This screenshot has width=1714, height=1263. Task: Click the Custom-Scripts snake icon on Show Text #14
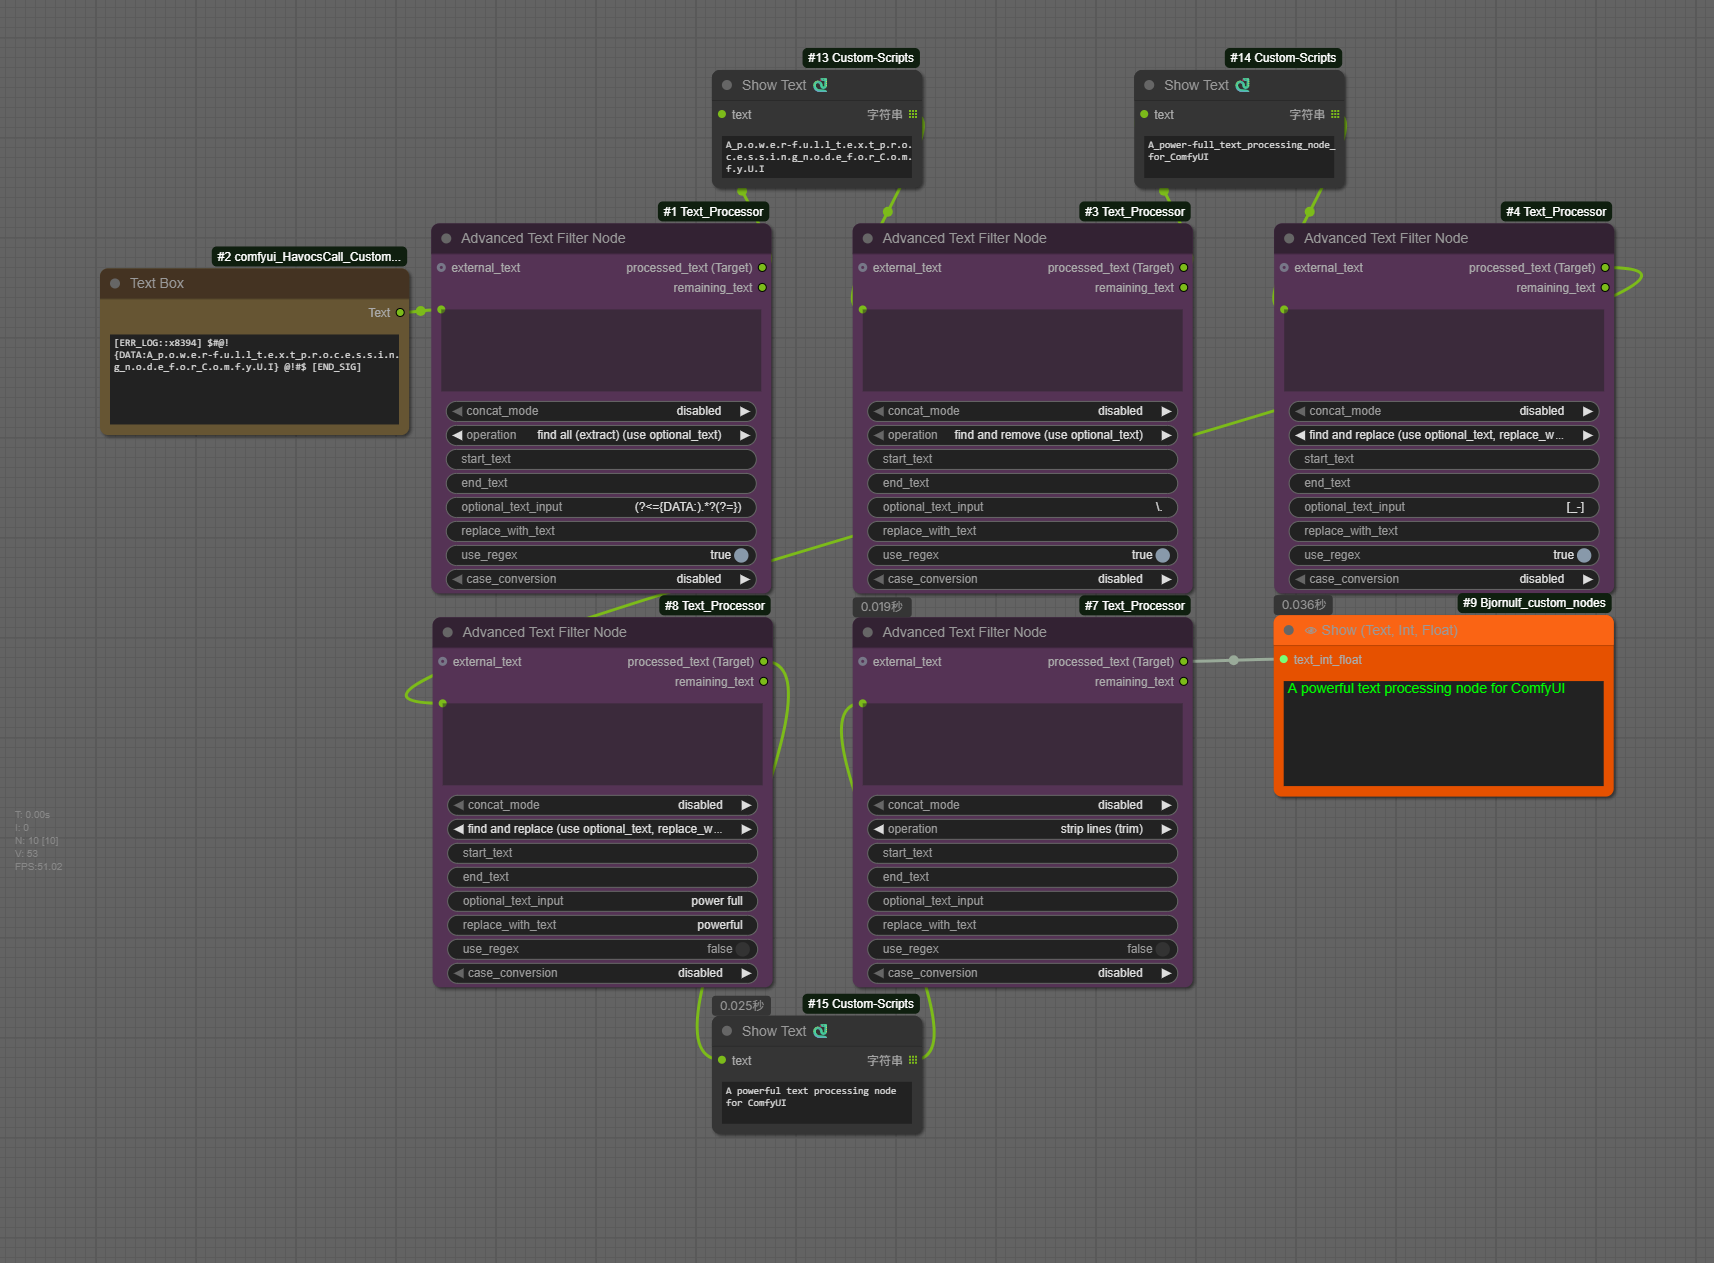1243,85
